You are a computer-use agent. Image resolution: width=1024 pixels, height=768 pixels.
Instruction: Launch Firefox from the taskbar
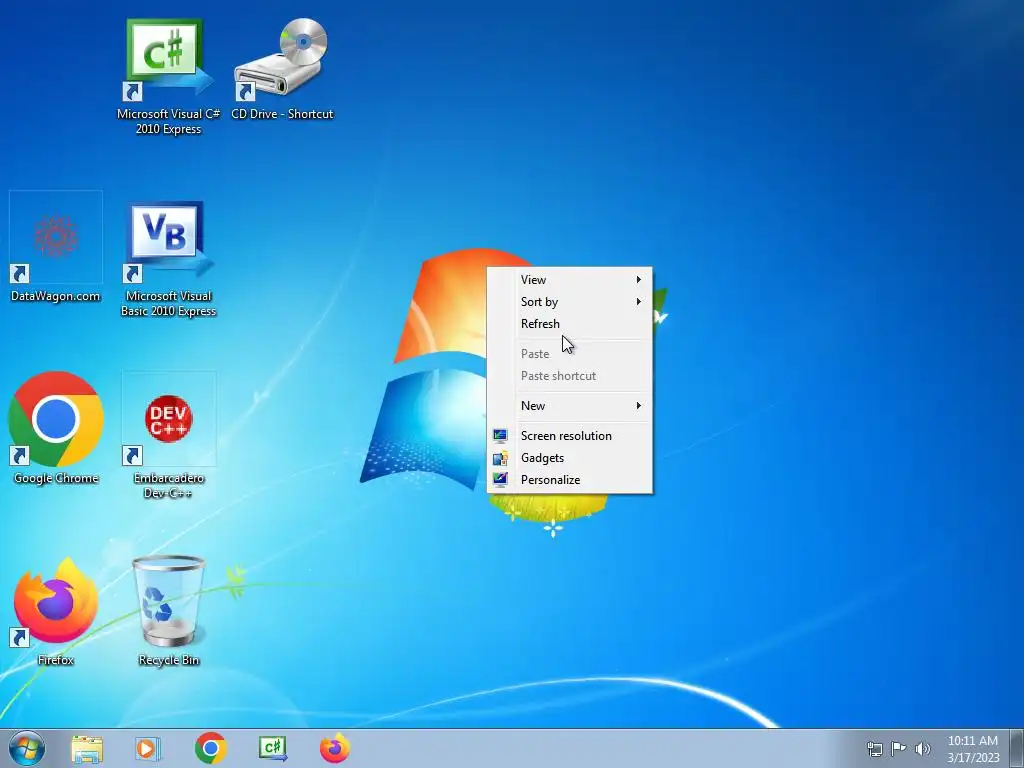tap(334, 748)
